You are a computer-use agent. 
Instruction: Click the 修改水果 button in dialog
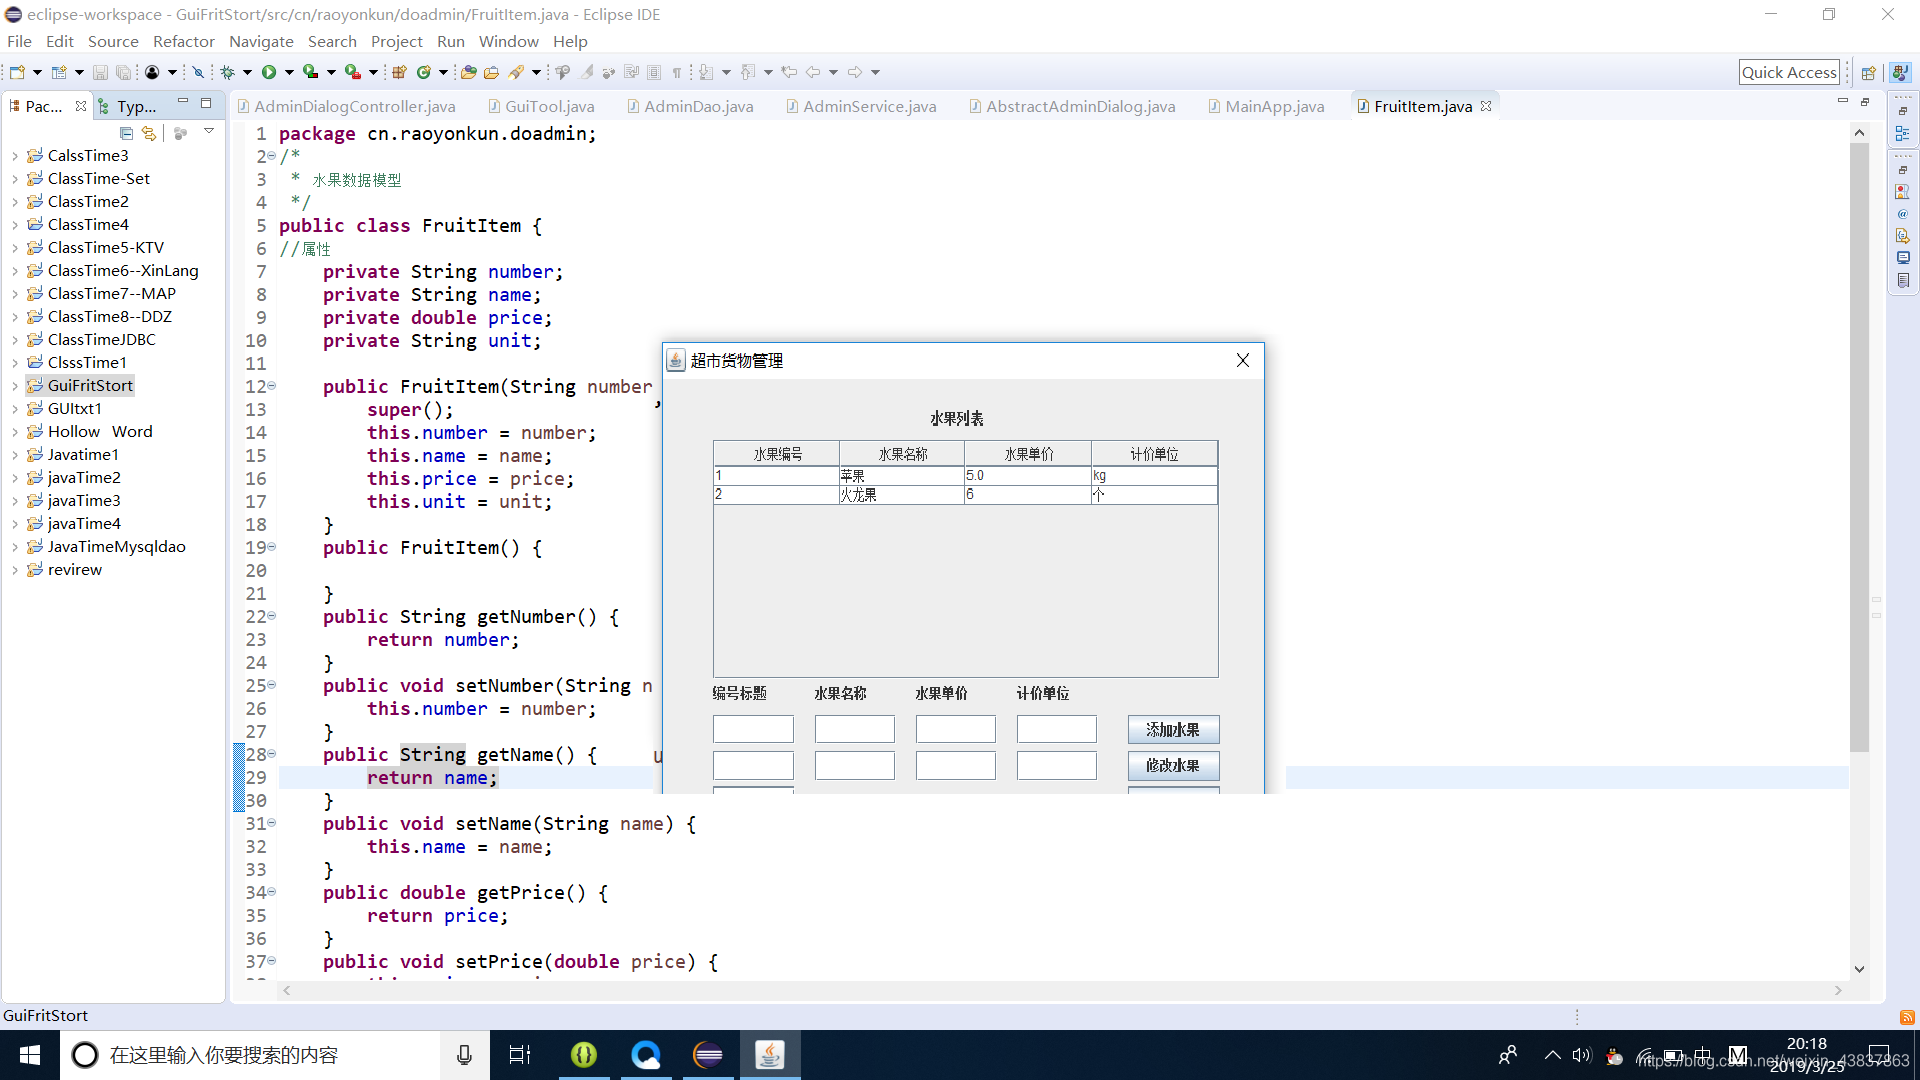(1173, 766)
